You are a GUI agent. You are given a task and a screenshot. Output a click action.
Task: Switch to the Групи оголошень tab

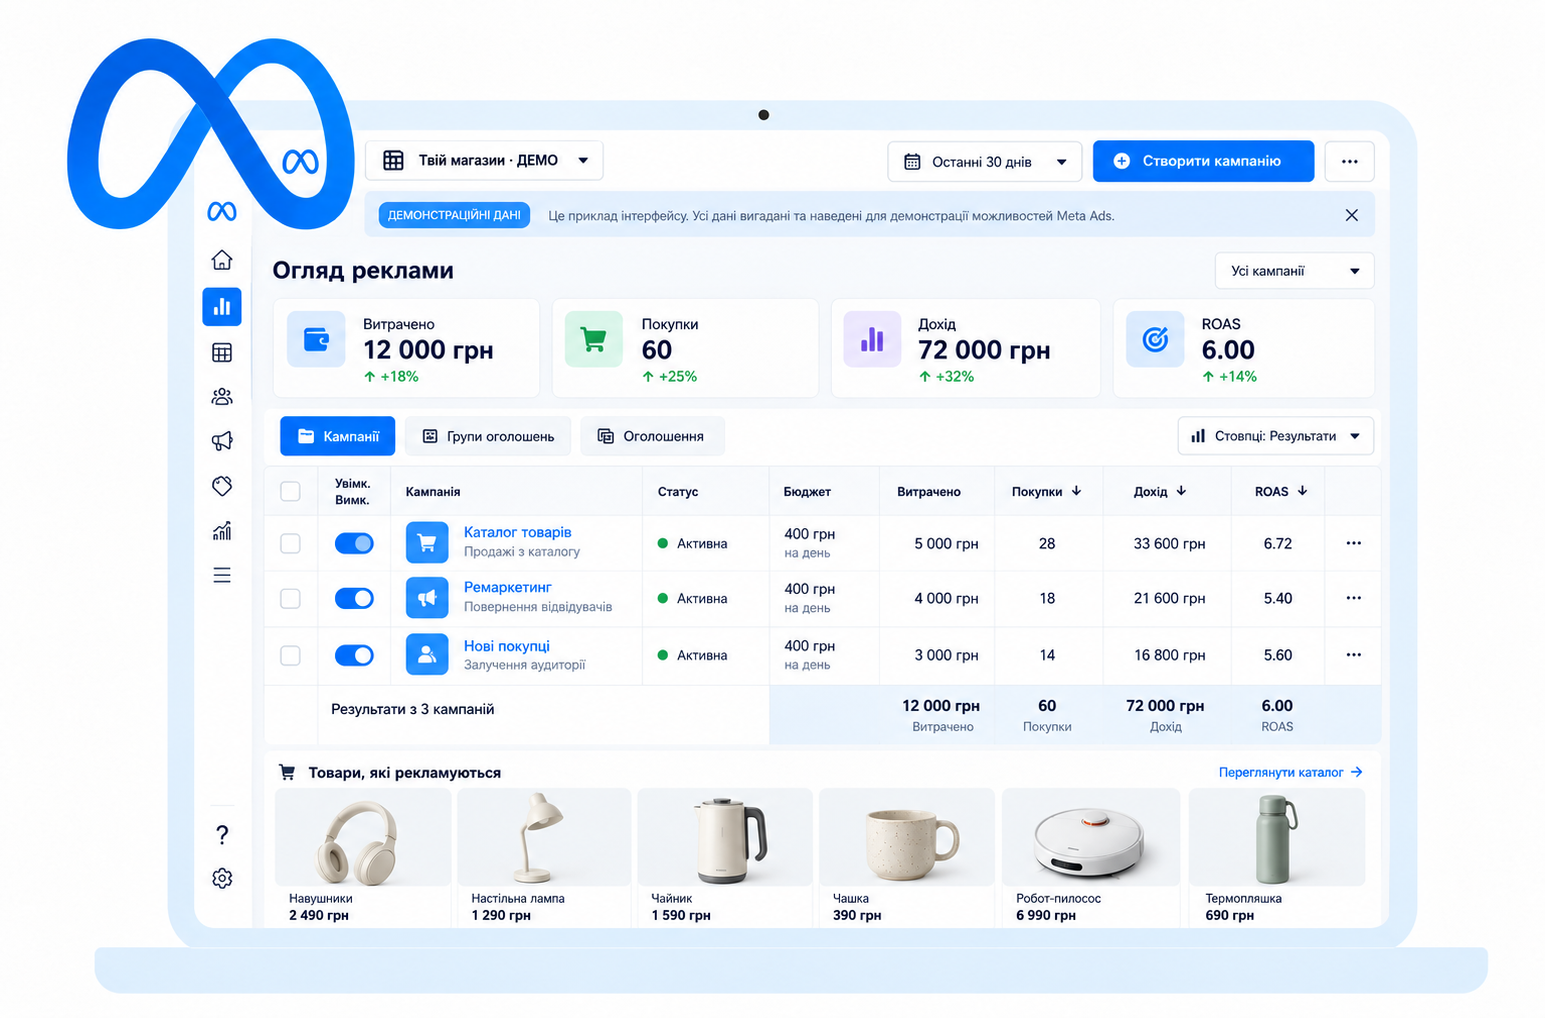coord(488,436)
